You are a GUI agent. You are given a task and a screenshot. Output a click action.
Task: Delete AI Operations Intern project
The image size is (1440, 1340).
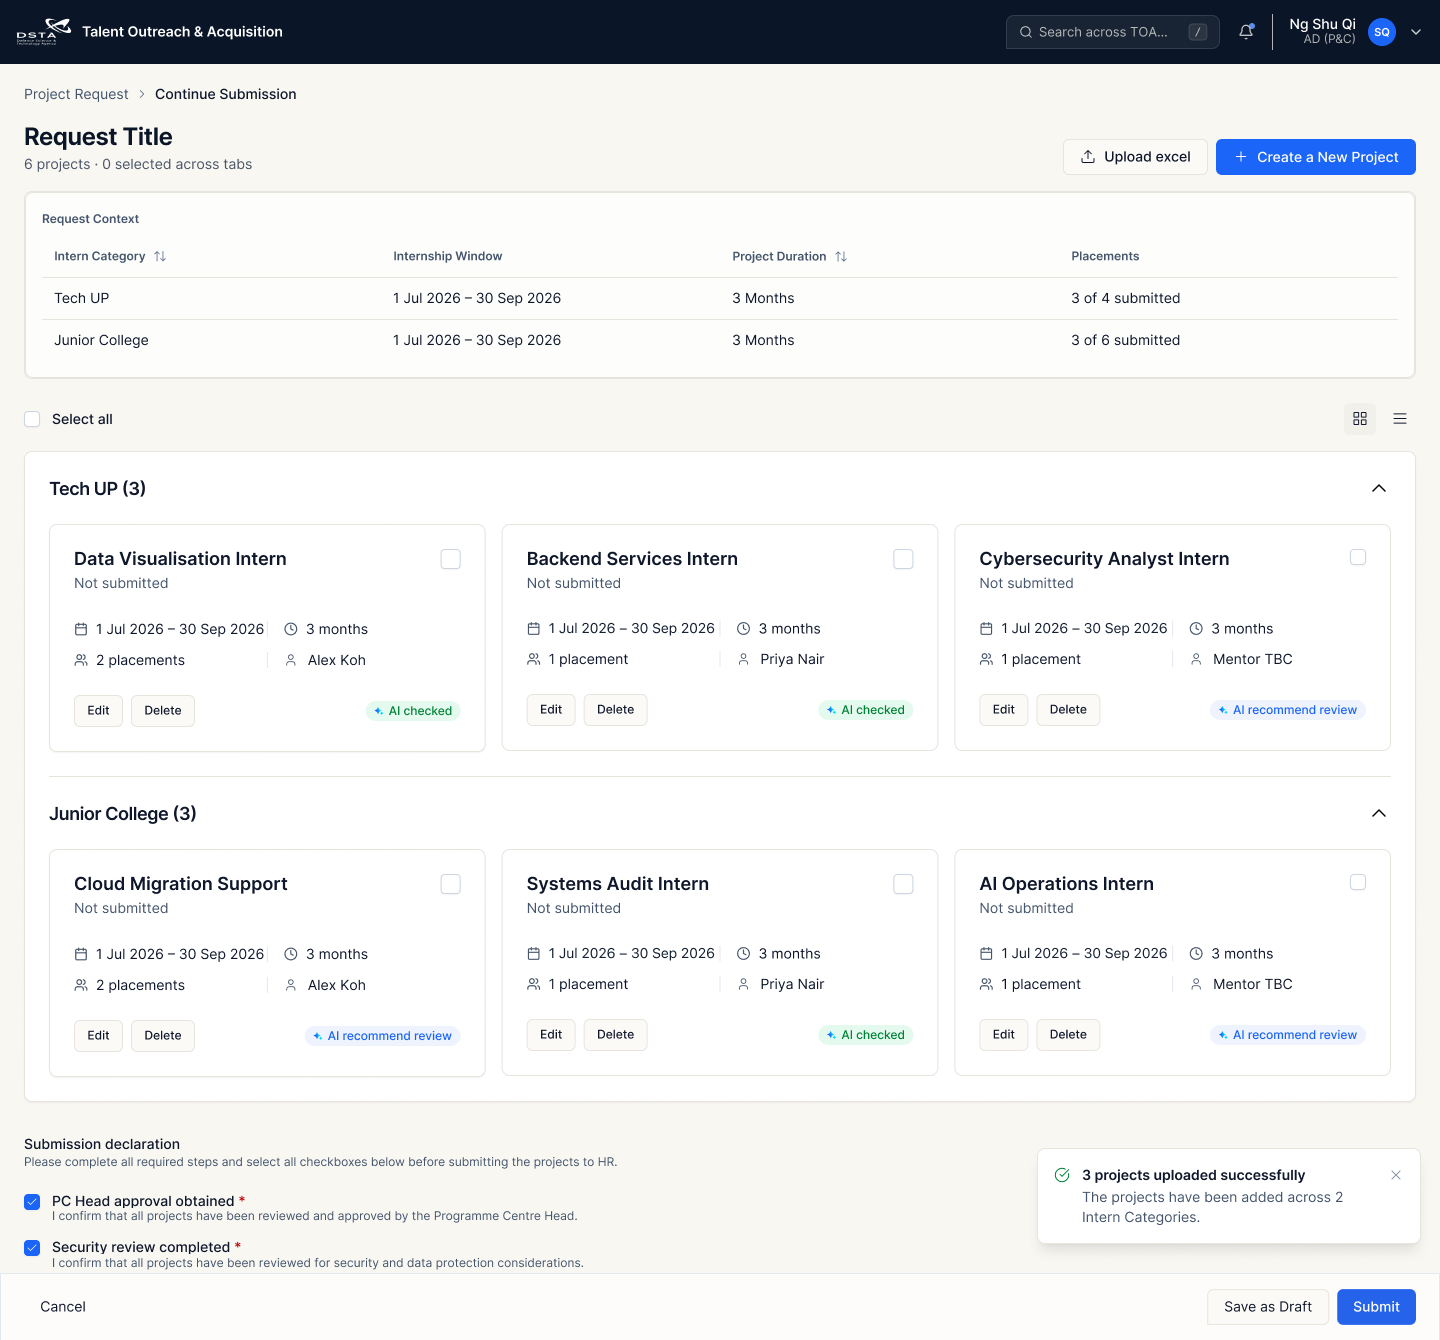[1068, 1035]
